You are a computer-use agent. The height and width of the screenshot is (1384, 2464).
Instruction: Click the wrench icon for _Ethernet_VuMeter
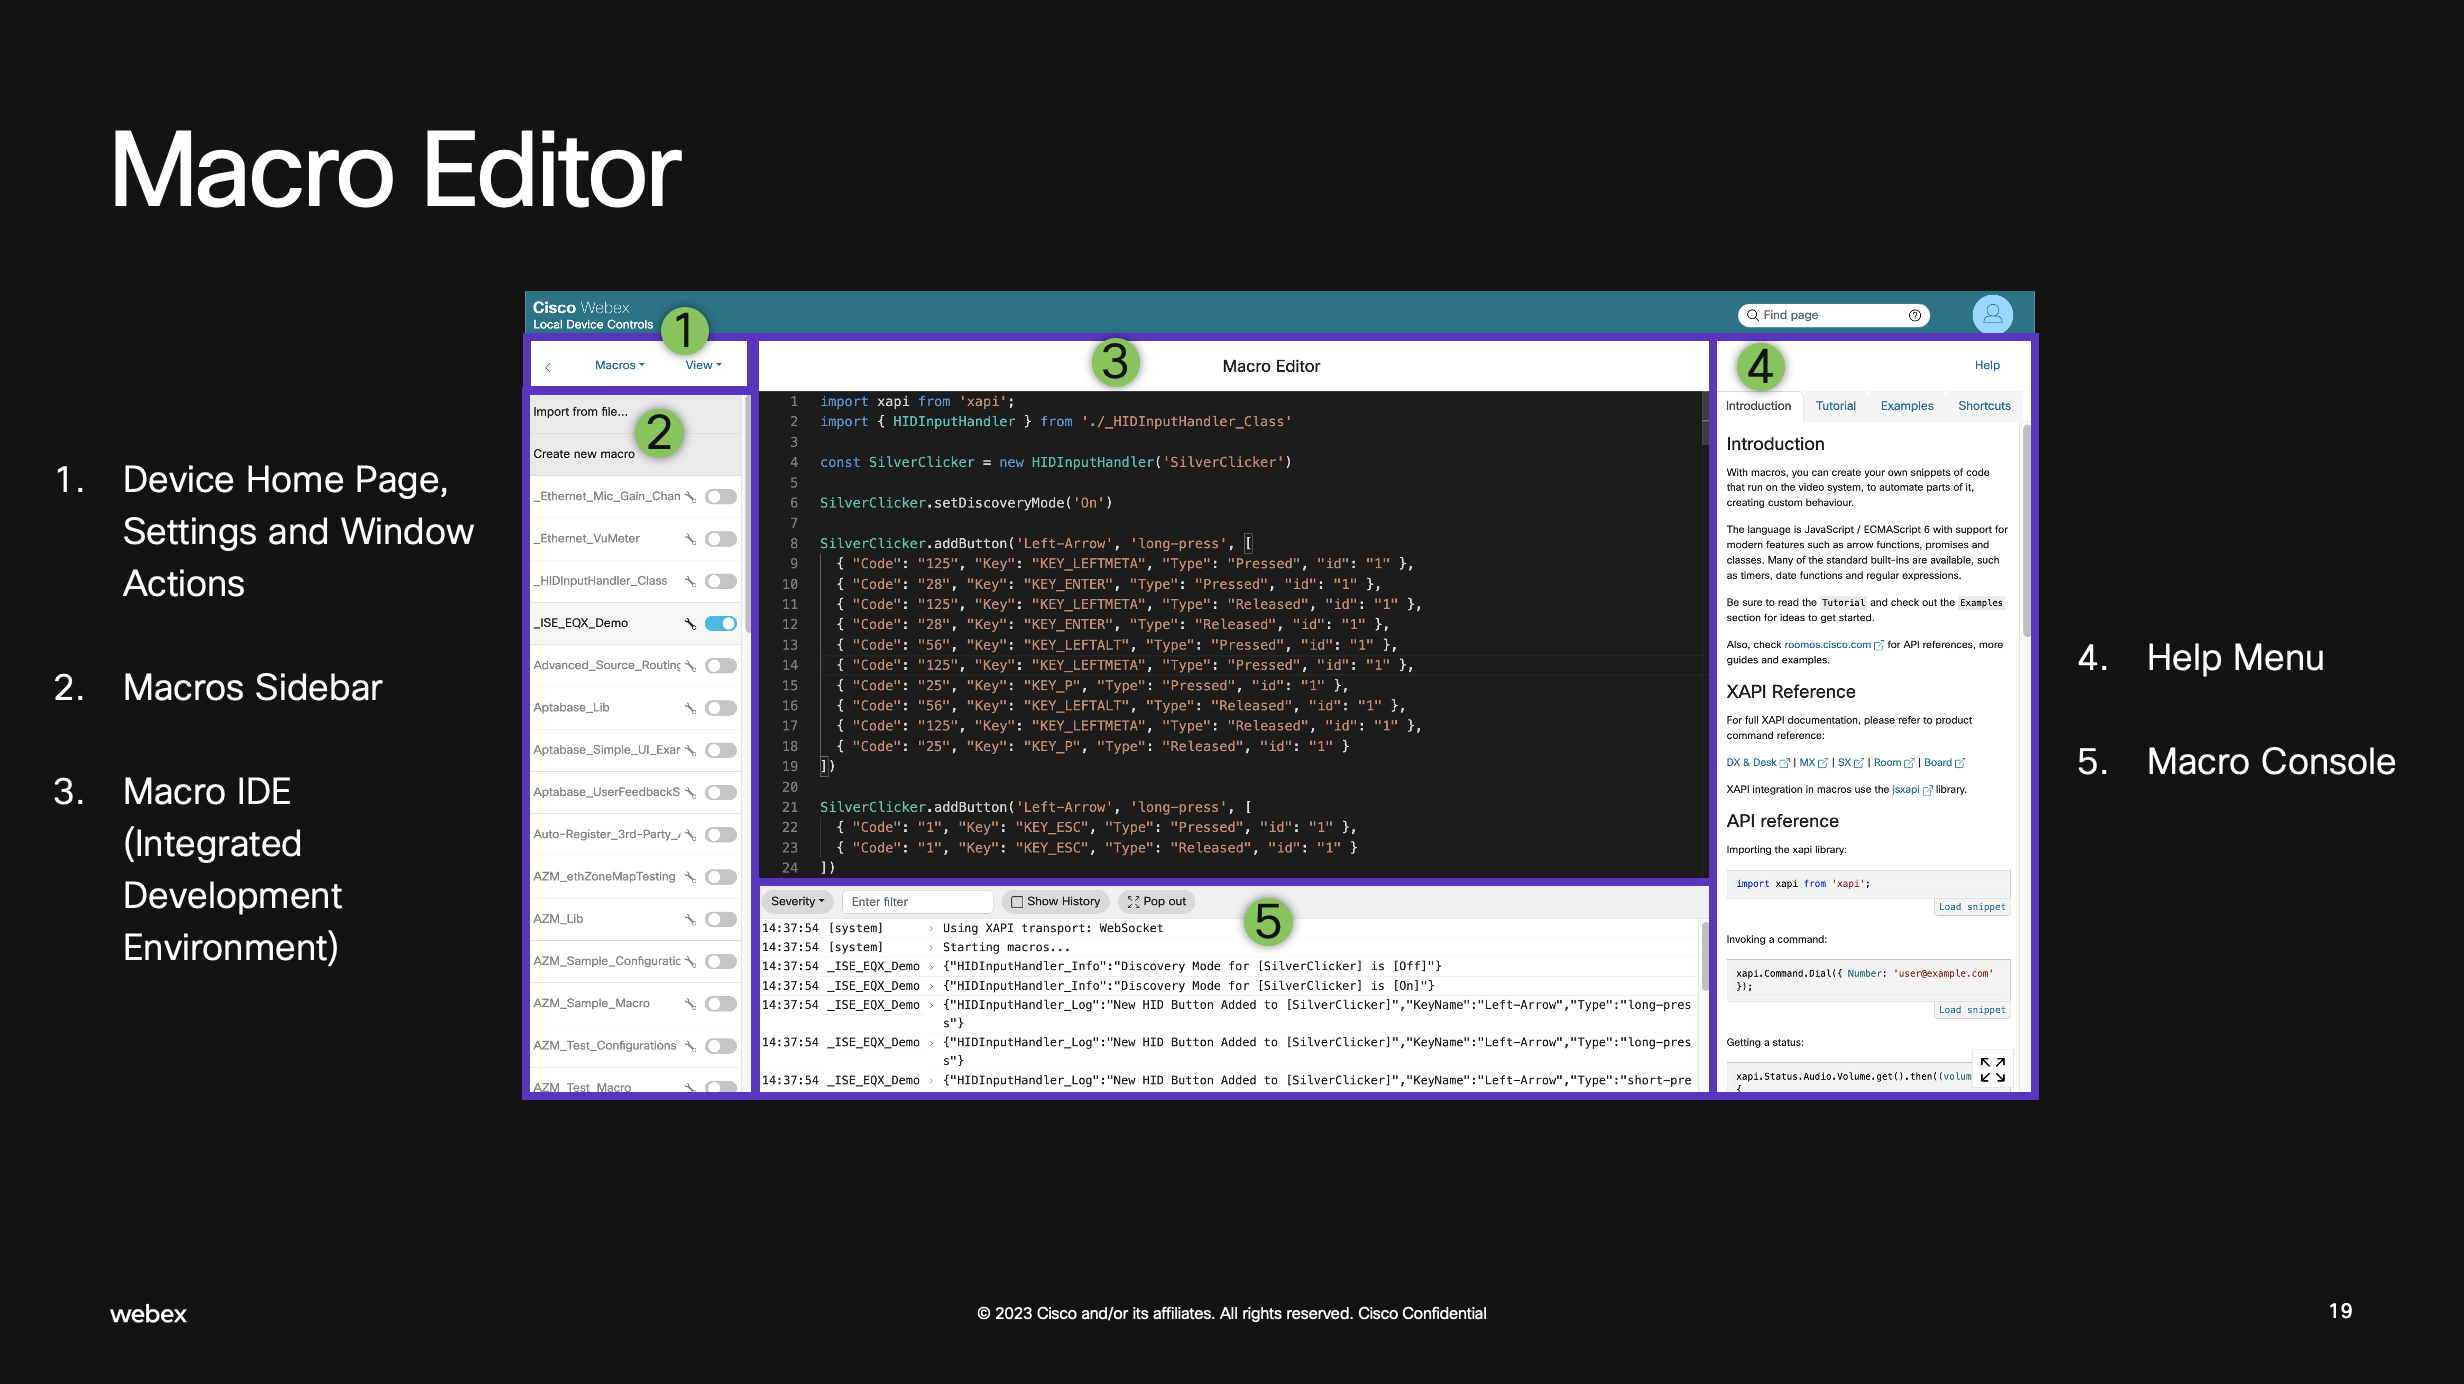pos(690,539)
